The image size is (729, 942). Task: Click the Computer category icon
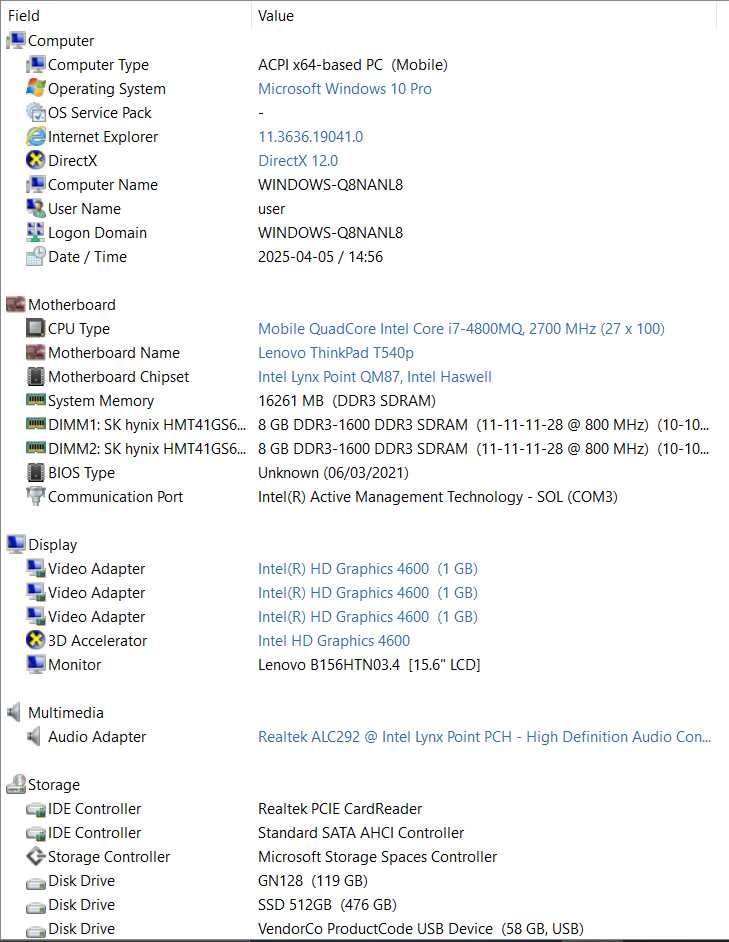(16, 40)
